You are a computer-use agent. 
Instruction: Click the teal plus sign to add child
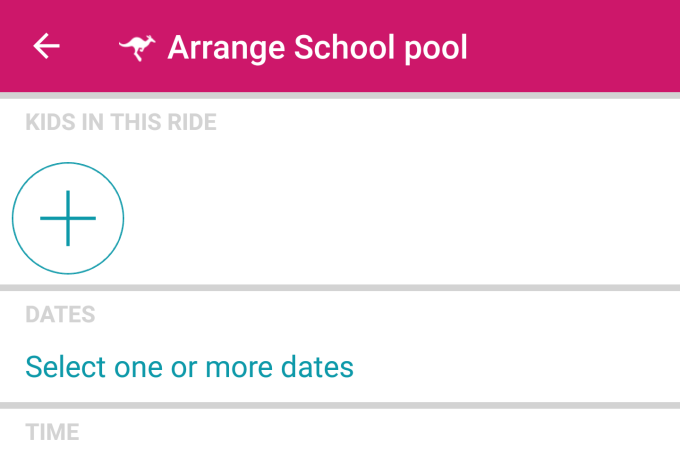pyautogui.click(x=68, y=218)
